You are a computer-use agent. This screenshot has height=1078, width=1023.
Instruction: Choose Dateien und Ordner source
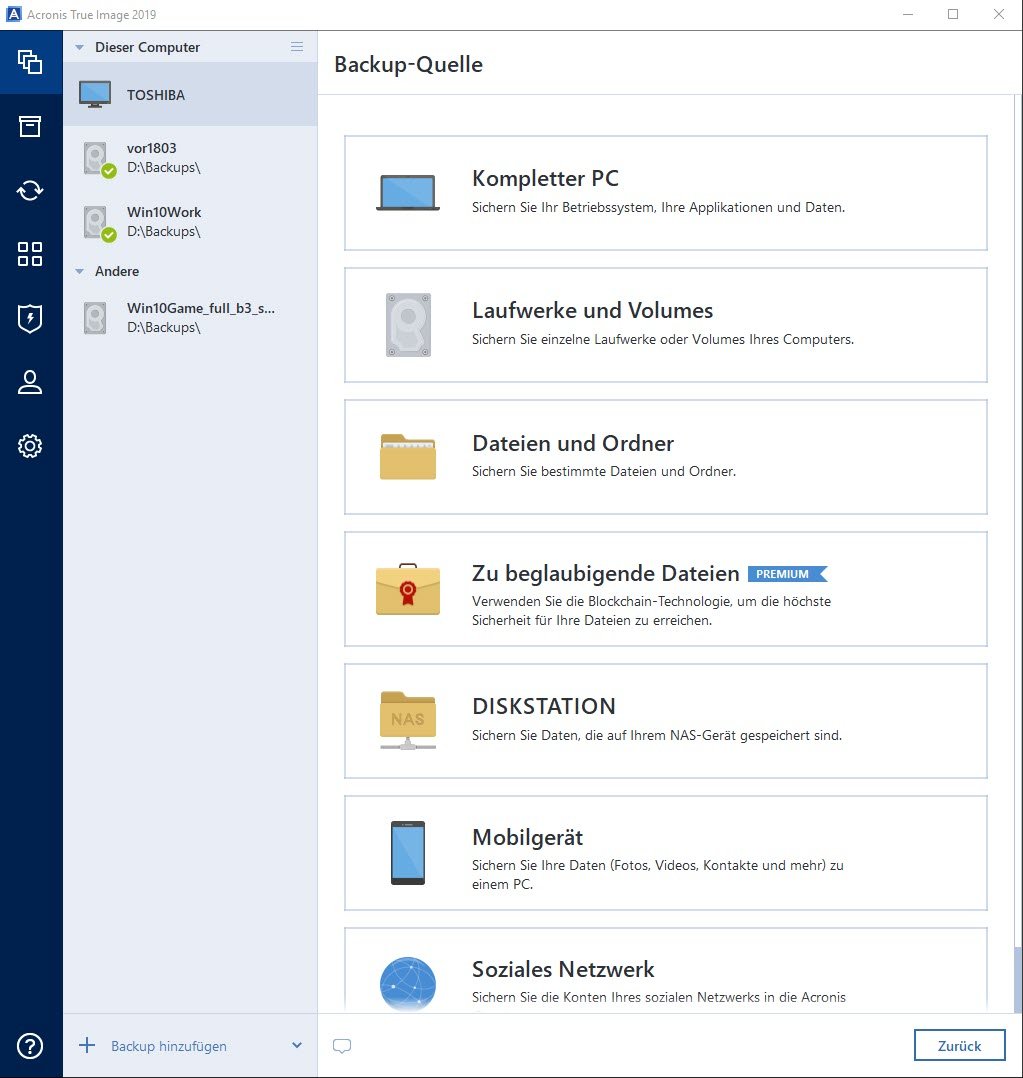(x=666, y=457)
